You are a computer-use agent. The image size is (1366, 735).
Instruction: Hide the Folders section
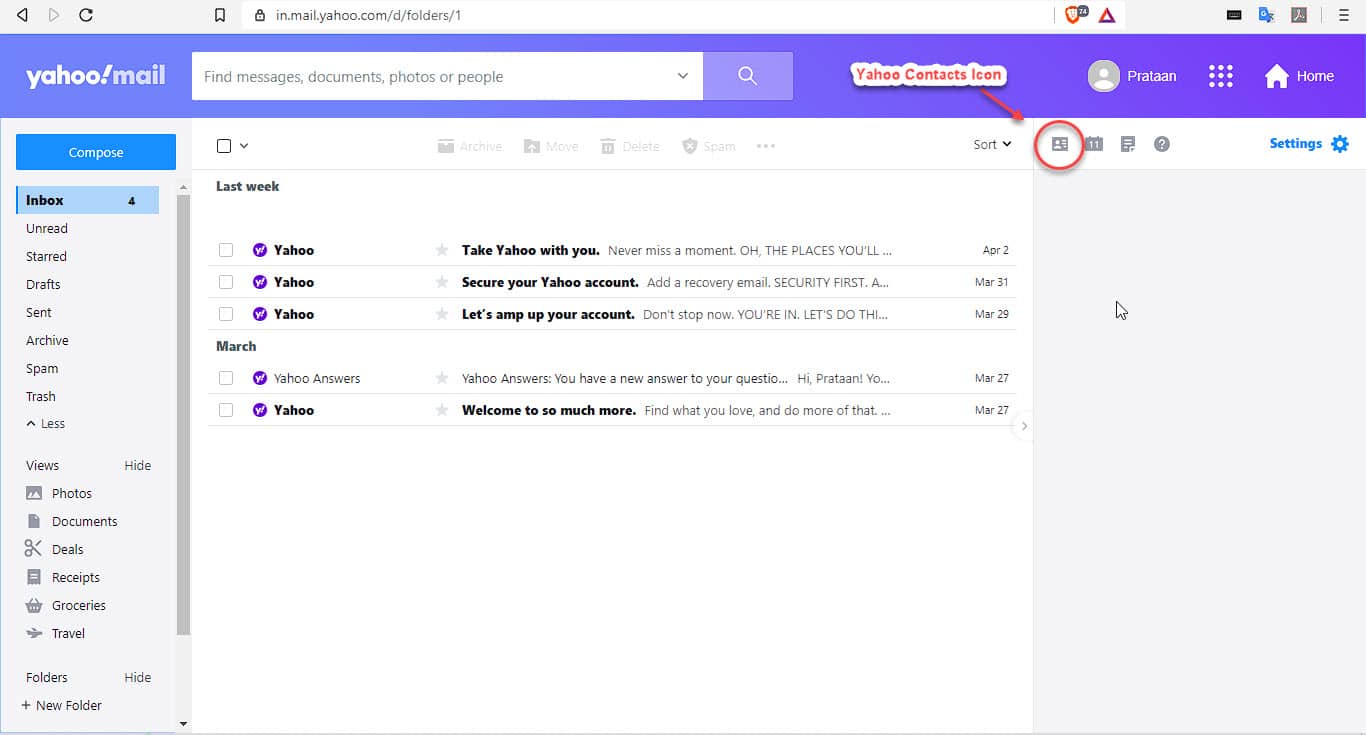coord(138,678)
